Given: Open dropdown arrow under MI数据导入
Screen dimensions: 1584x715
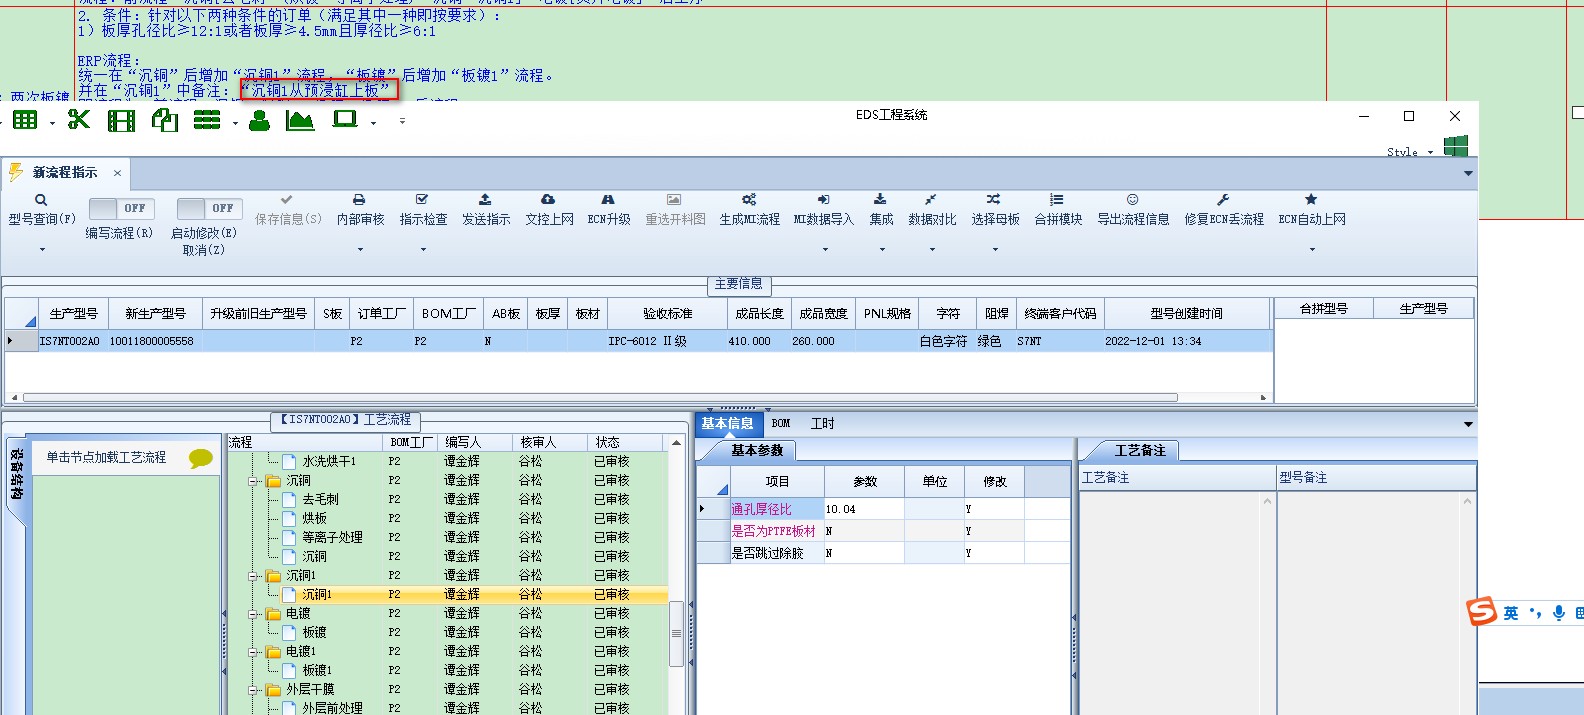Looking at the screenshot, I should click(824, 250).
